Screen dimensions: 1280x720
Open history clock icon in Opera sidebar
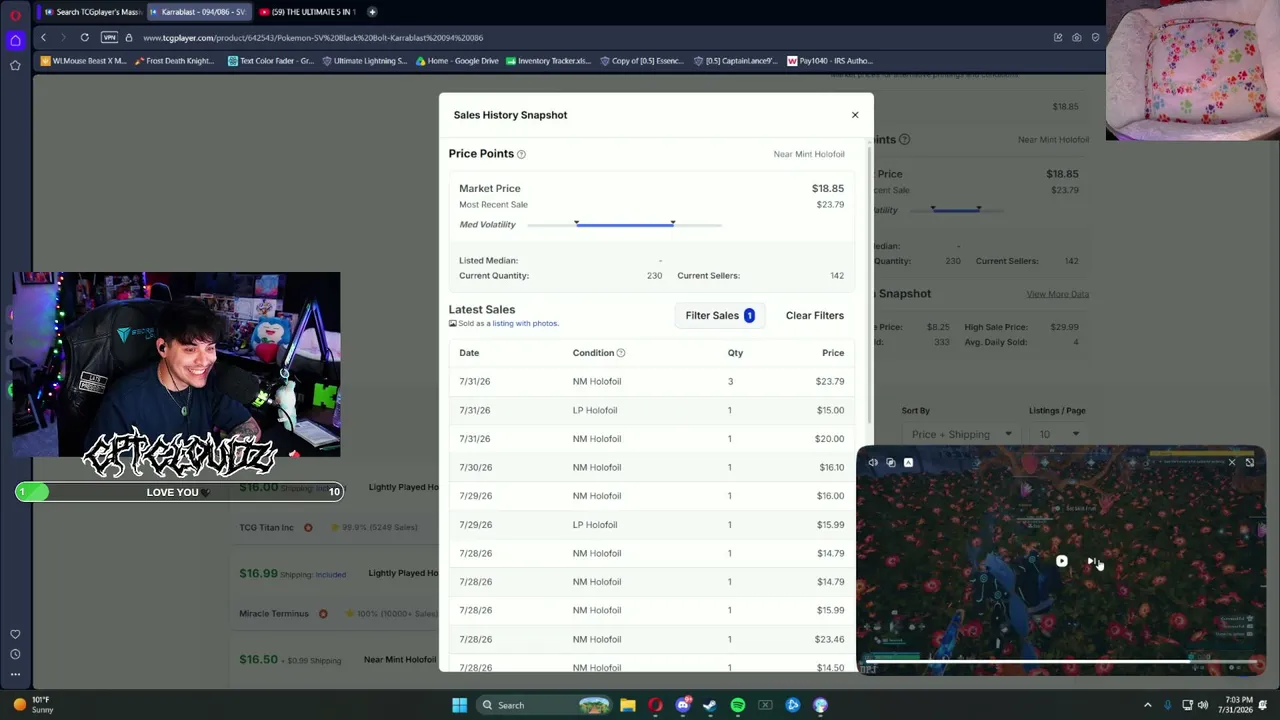15,654
